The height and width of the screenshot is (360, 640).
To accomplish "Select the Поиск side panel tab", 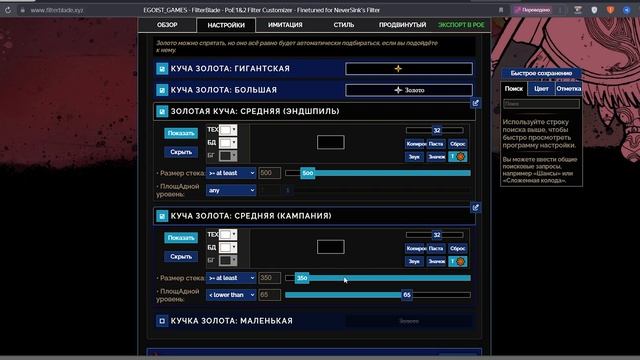I will point(513,89).
